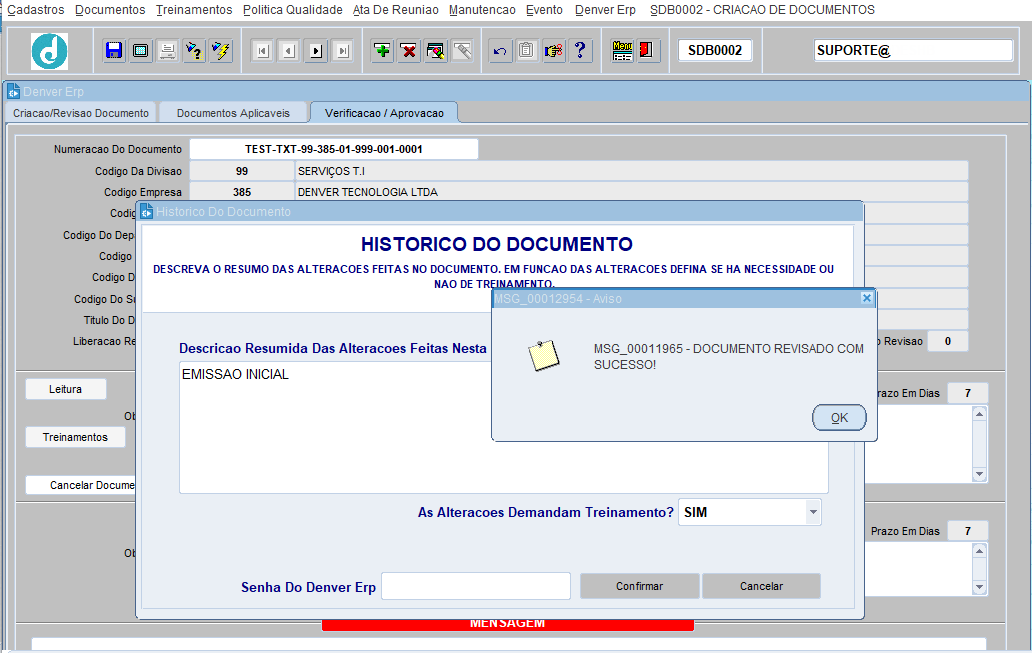Go to previous record arrow icon
The height and width of the screenshot is (653, 1032).
(x=289, y=51)
